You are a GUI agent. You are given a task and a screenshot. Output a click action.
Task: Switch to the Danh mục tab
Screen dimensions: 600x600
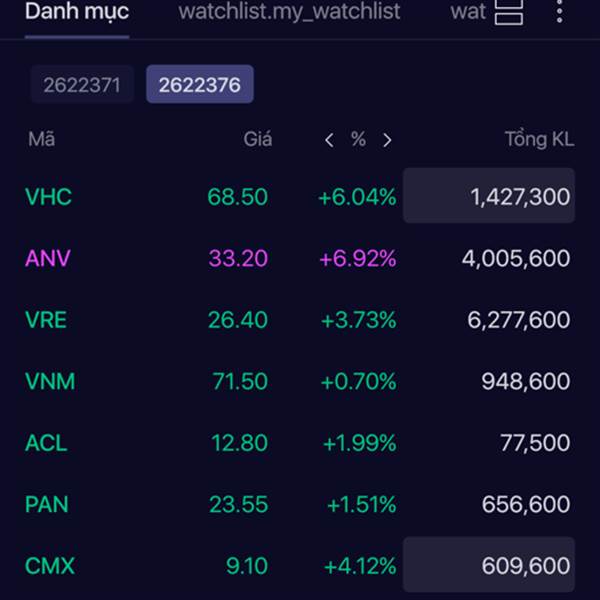tap(77, 11)
